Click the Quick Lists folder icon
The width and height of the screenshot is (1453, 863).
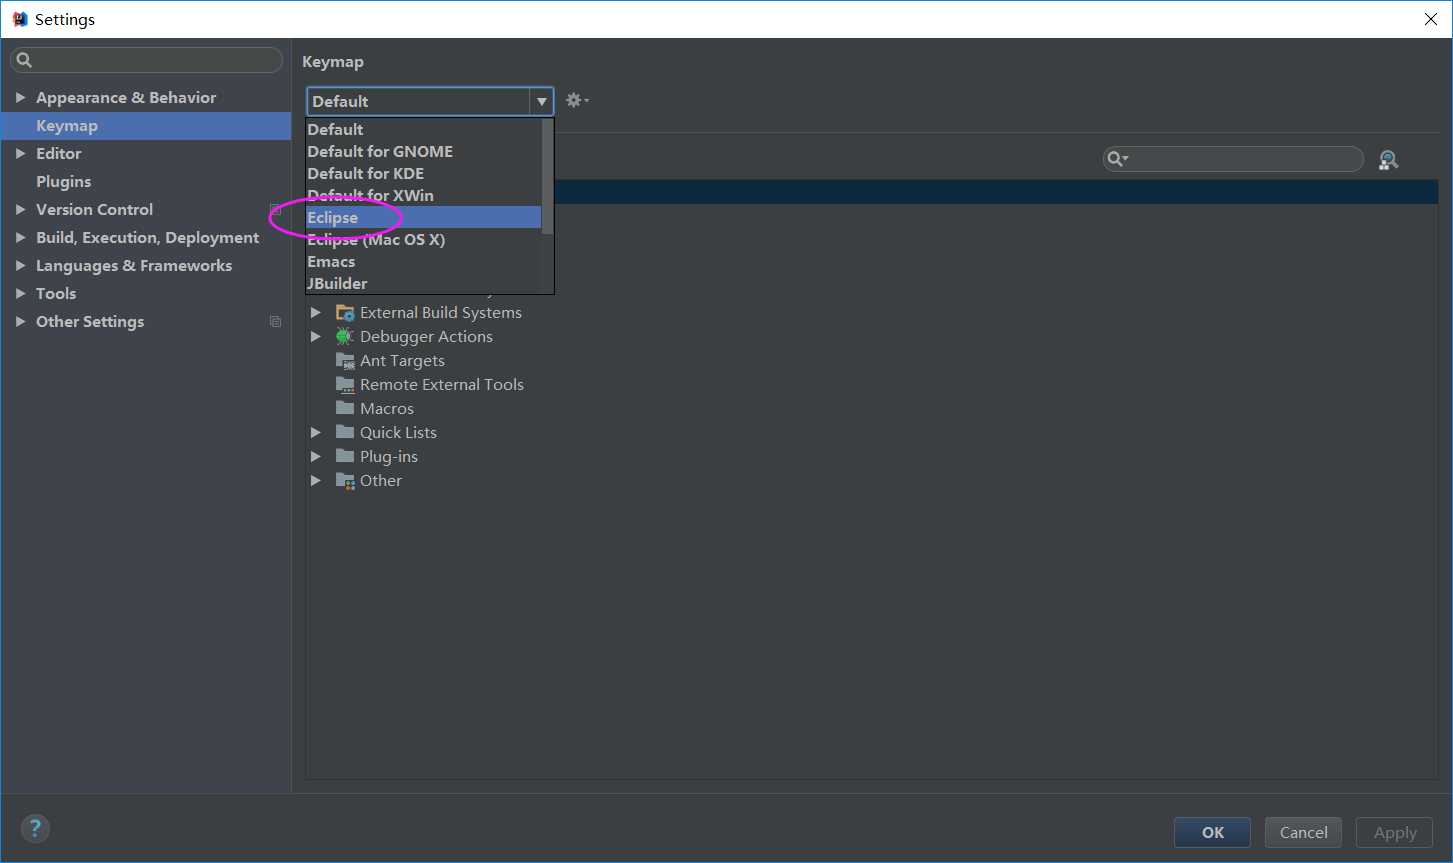(345, 432)
